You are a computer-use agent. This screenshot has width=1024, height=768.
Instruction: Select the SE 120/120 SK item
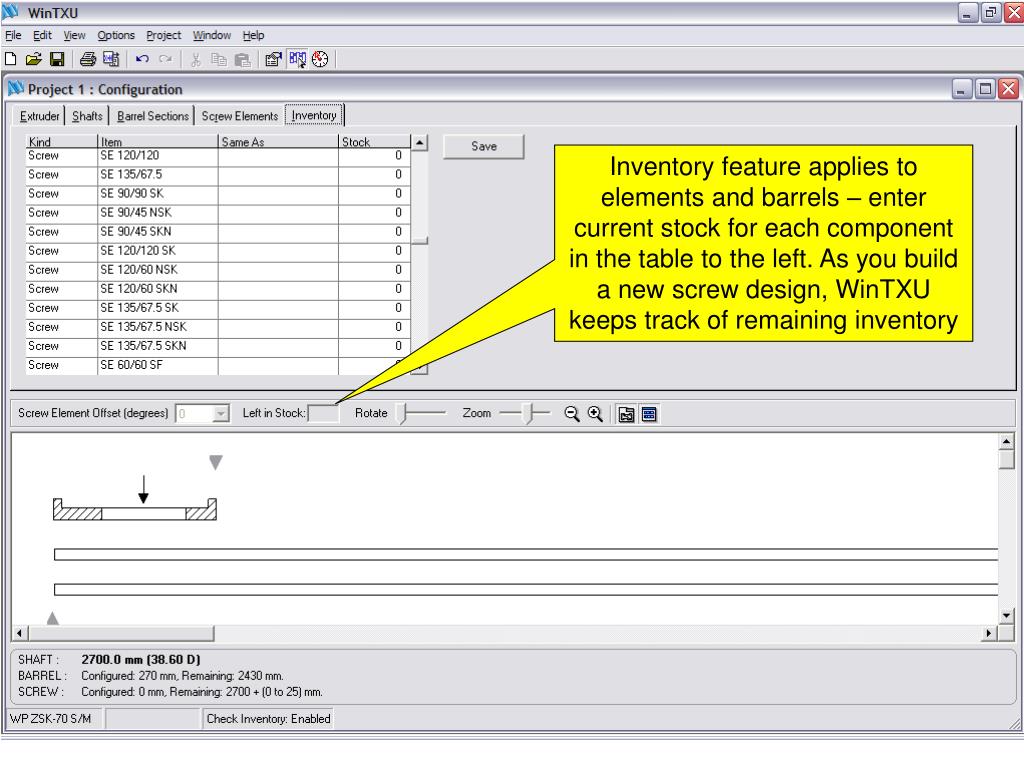(x=157, y=250)
